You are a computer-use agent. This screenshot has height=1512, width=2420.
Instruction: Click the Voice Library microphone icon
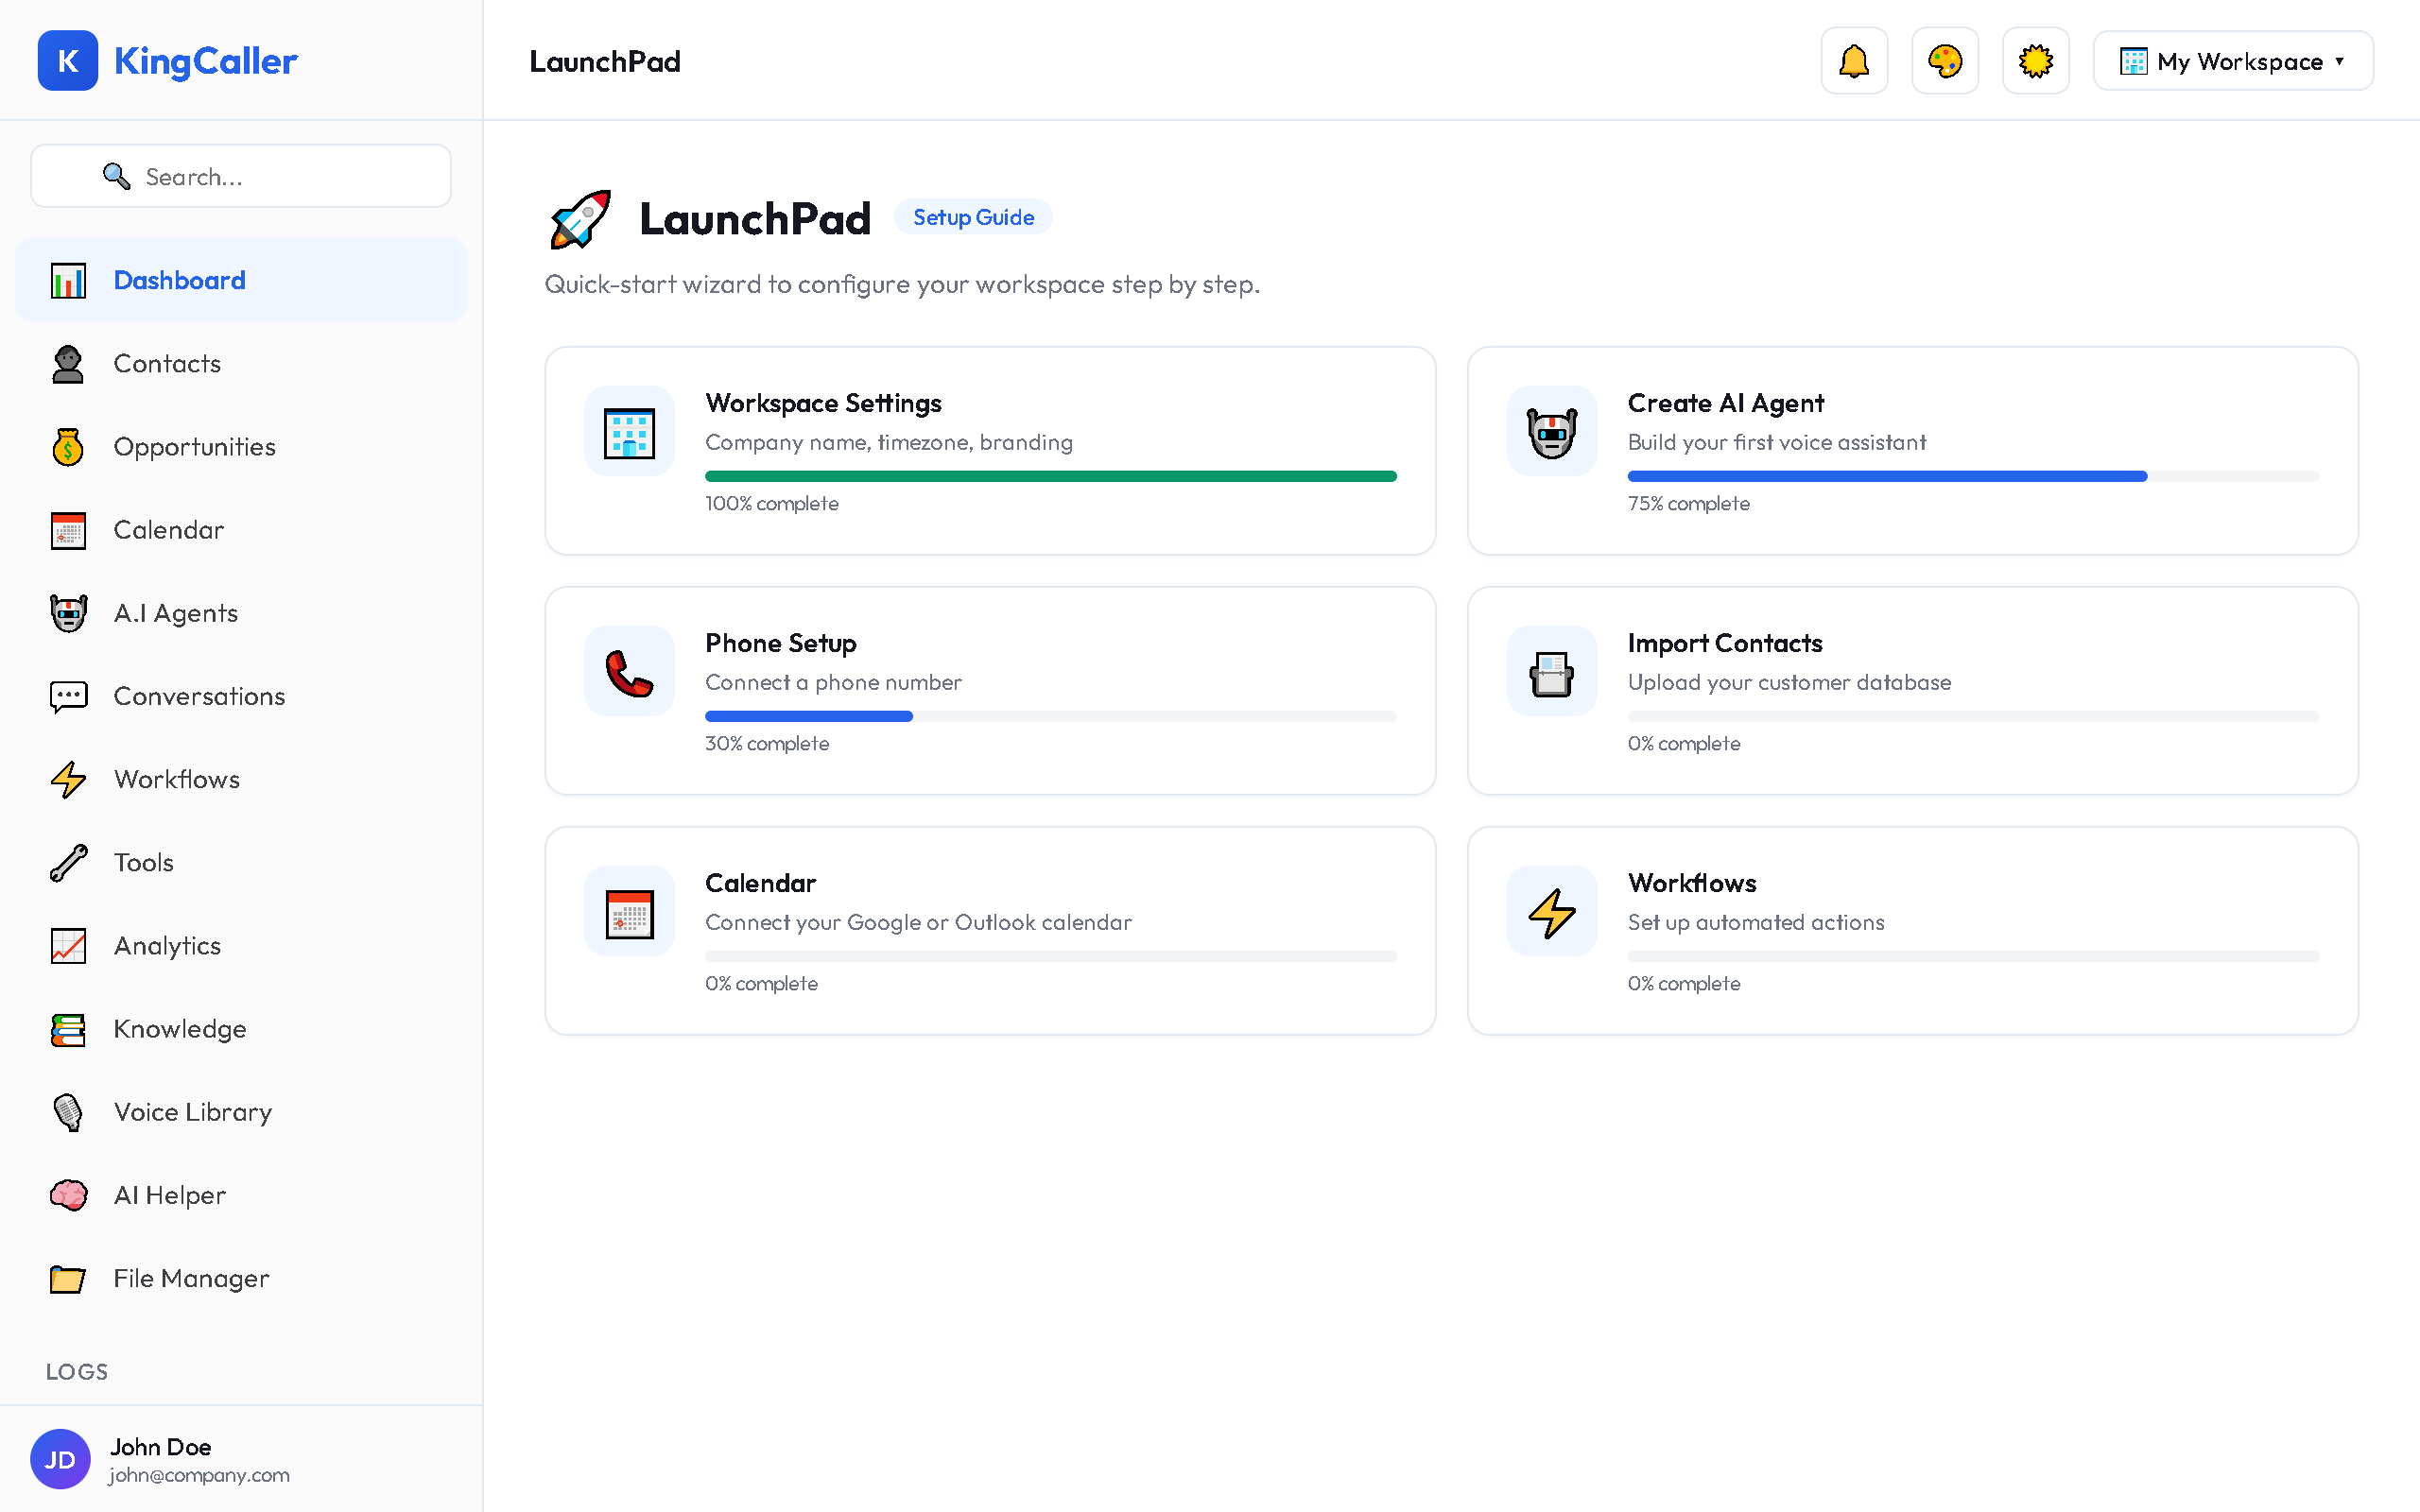point(67,1111)
